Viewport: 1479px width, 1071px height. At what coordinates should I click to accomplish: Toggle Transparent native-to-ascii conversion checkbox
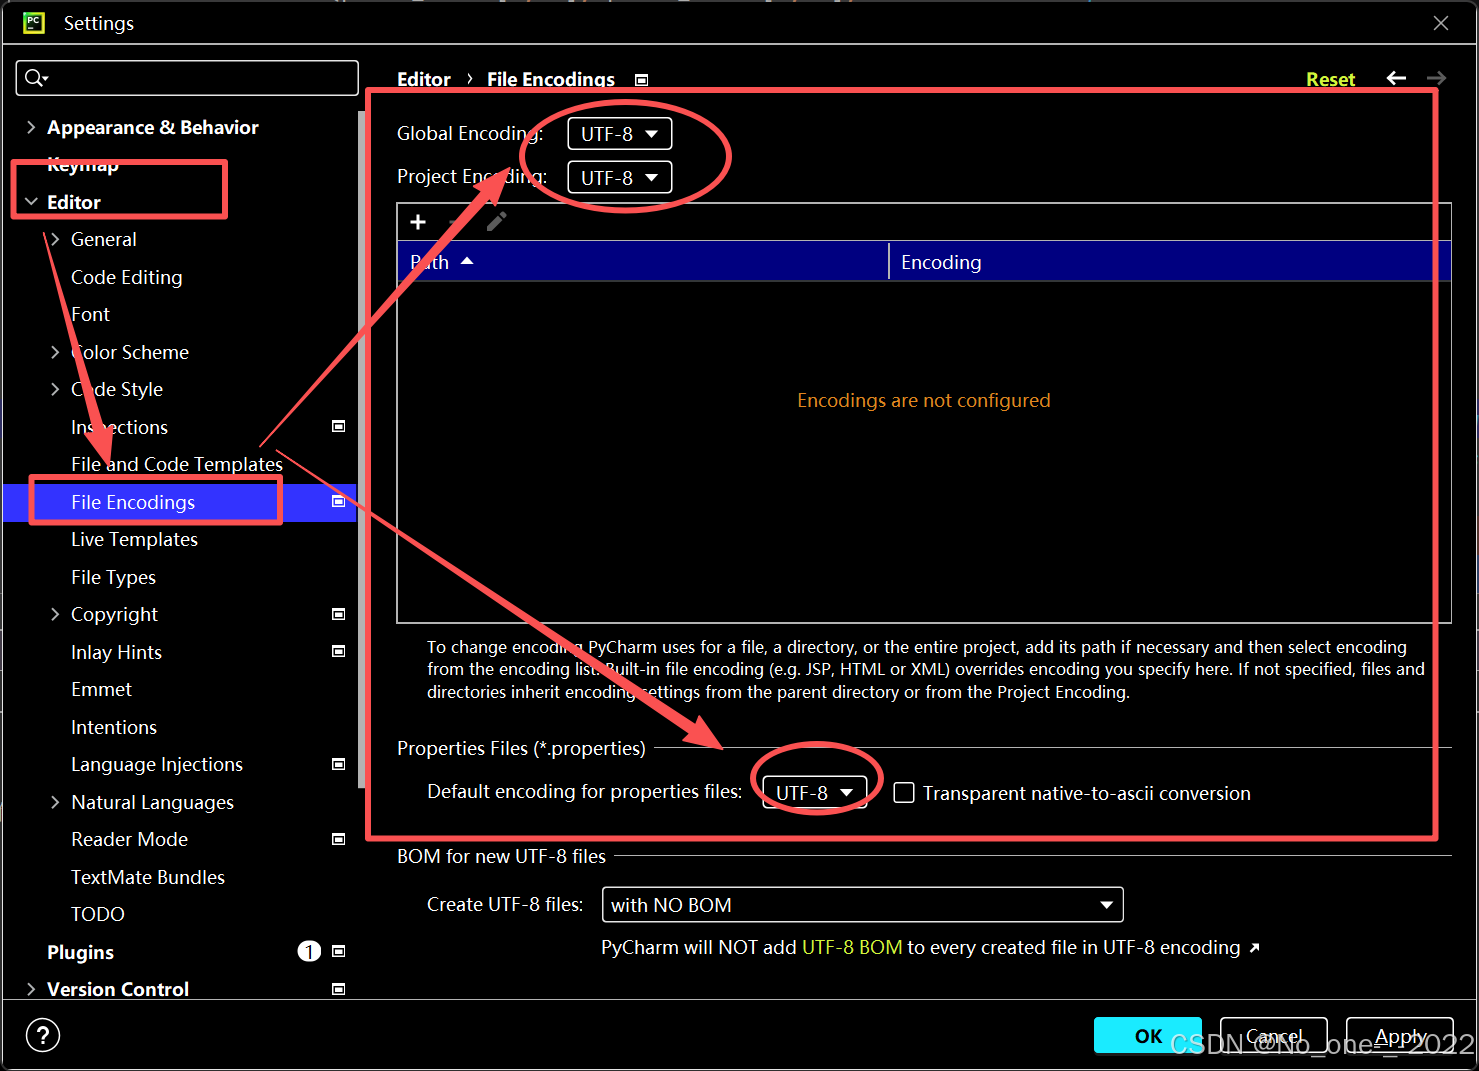pos(904,793)
